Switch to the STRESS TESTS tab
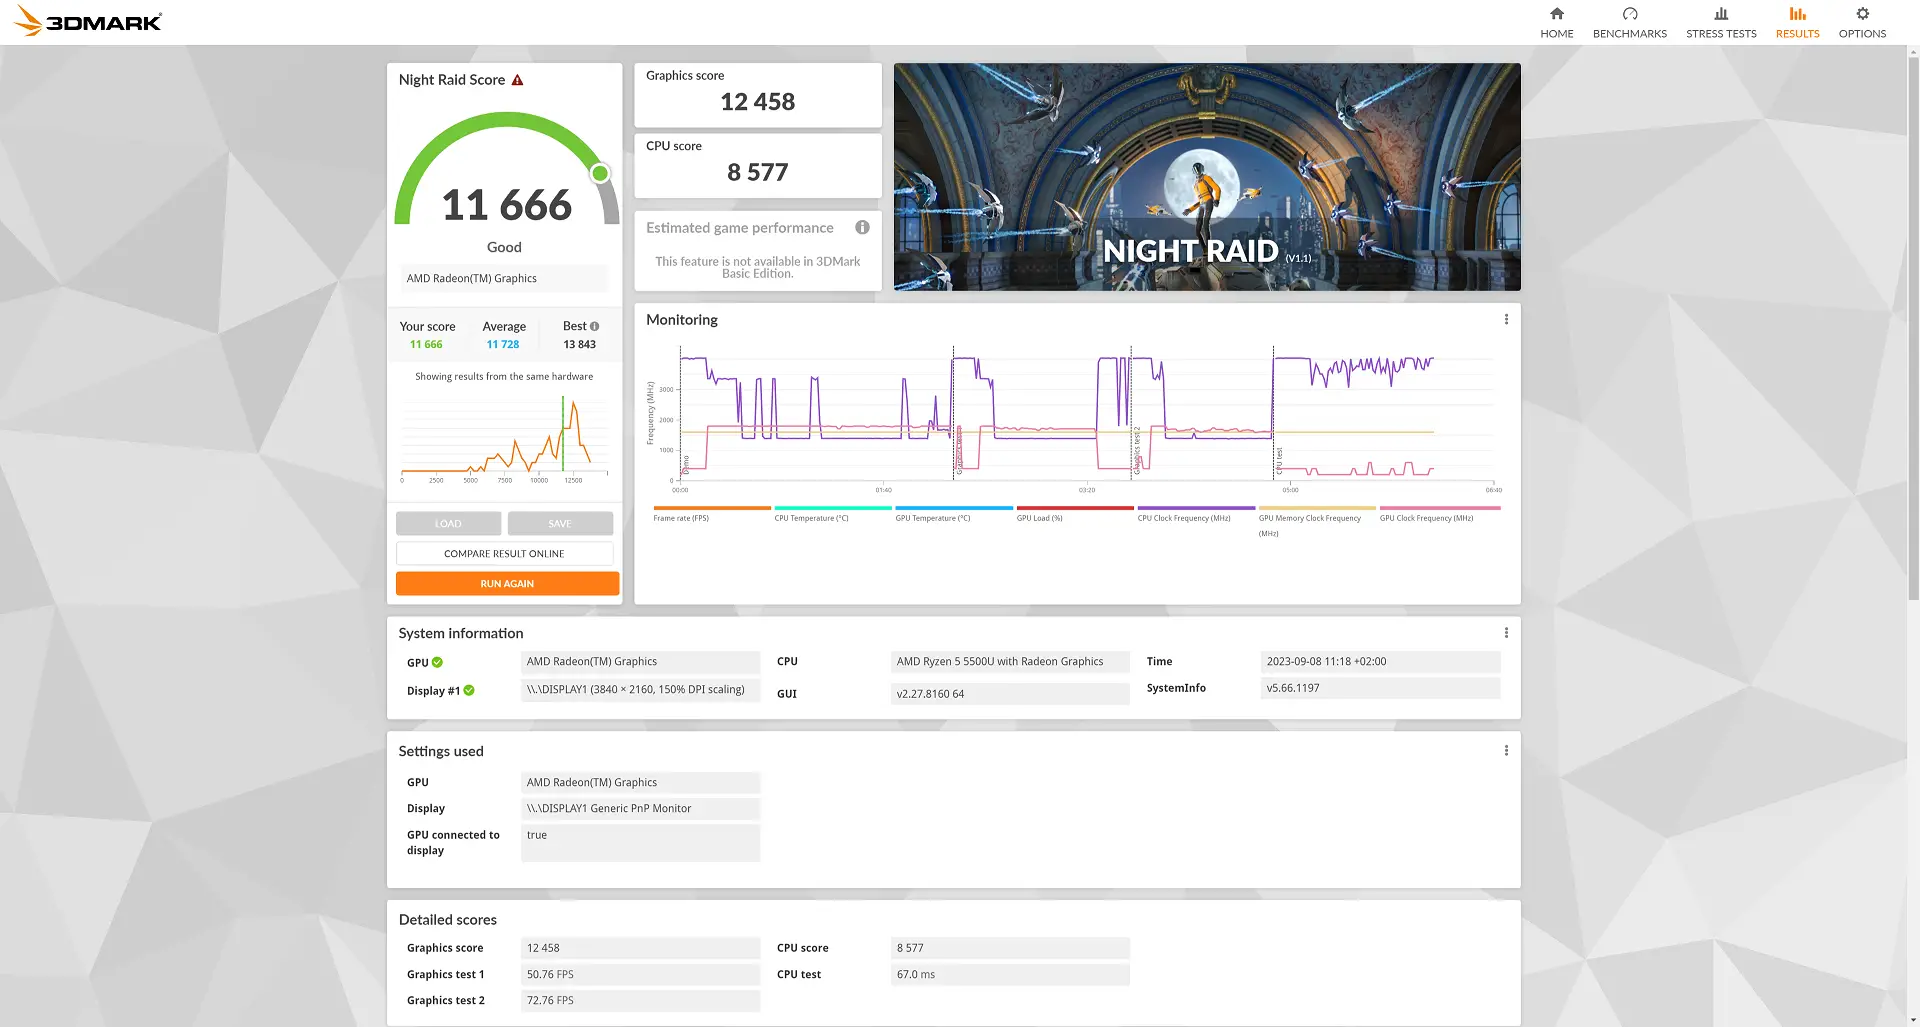 (x=1720, y=23)
